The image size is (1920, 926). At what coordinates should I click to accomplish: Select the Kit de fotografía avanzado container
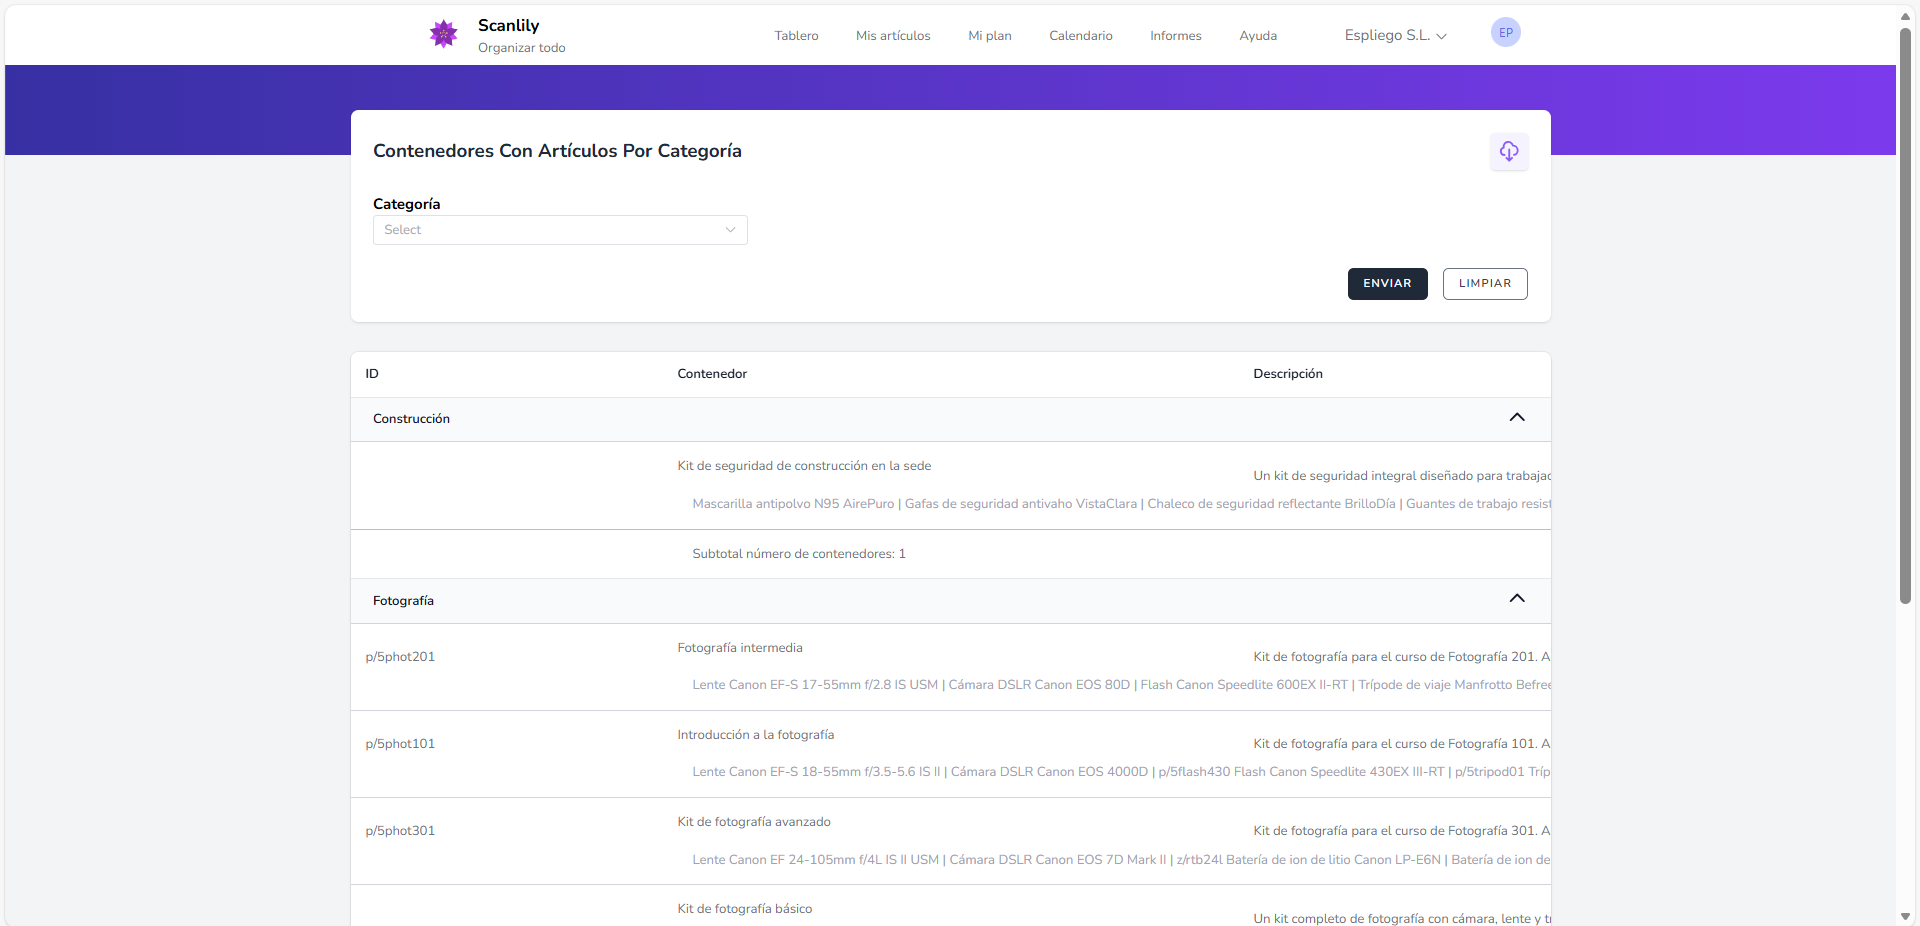point(753,822)
